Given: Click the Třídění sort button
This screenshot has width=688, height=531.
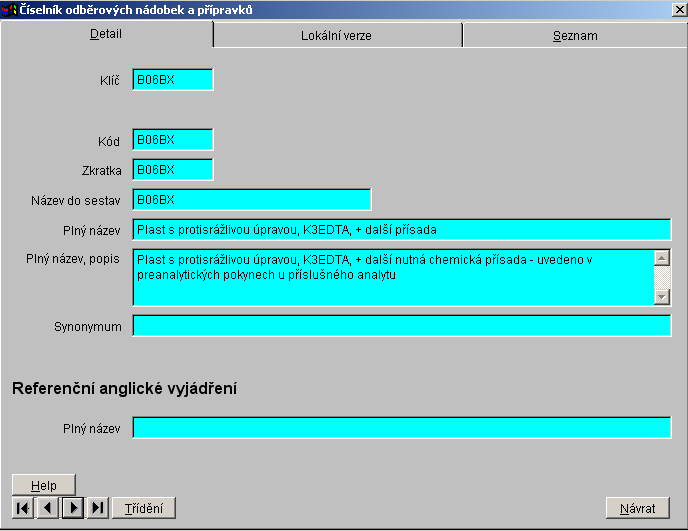Looking at the screenshot, I should click(x=144, y=508).
